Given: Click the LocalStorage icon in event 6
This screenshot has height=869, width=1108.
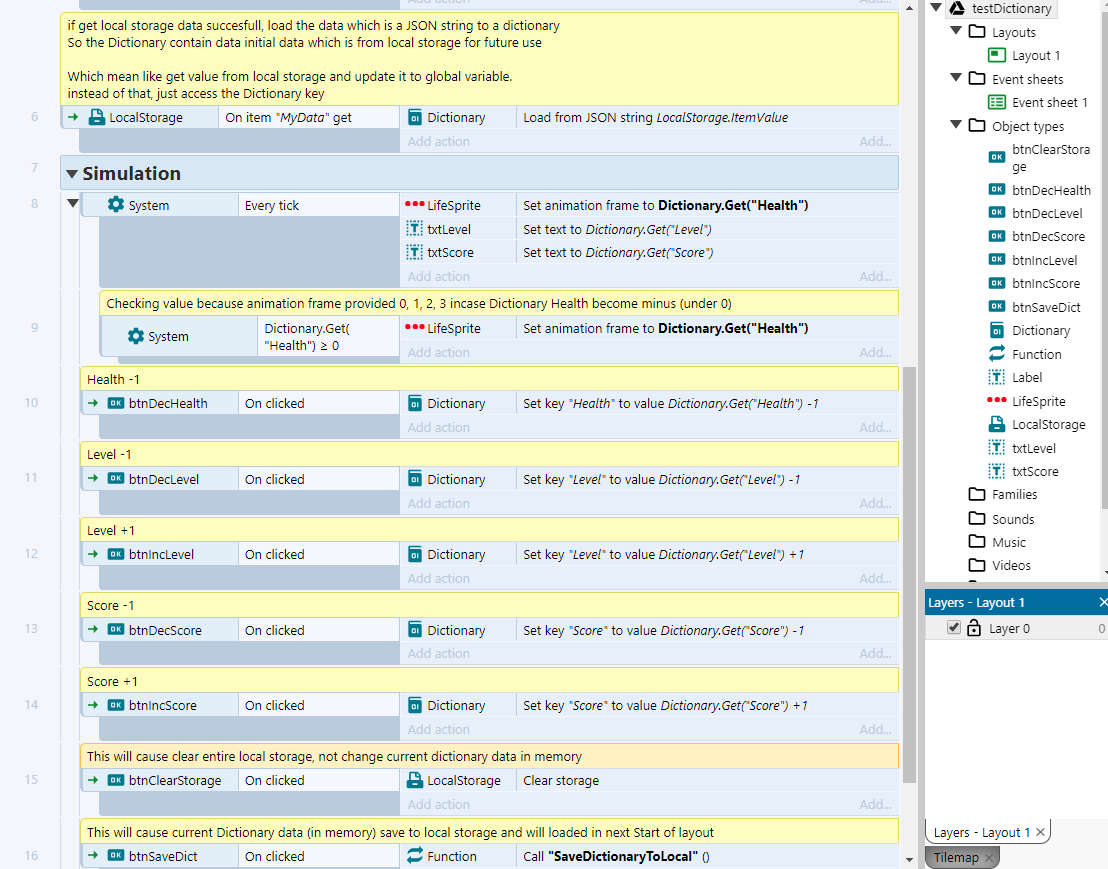Looking at the screenshot, I should coord(96,117).
